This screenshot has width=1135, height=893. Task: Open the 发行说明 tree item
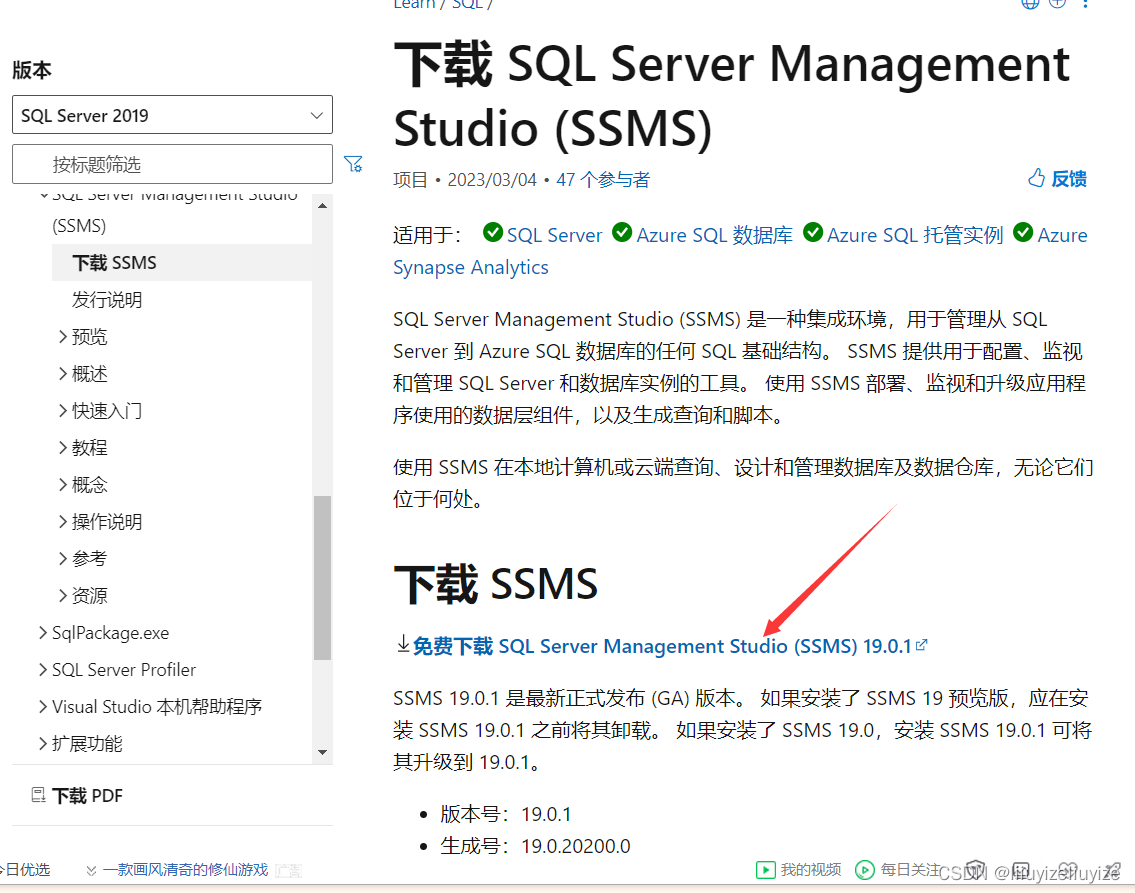click(x=107, y=300)
